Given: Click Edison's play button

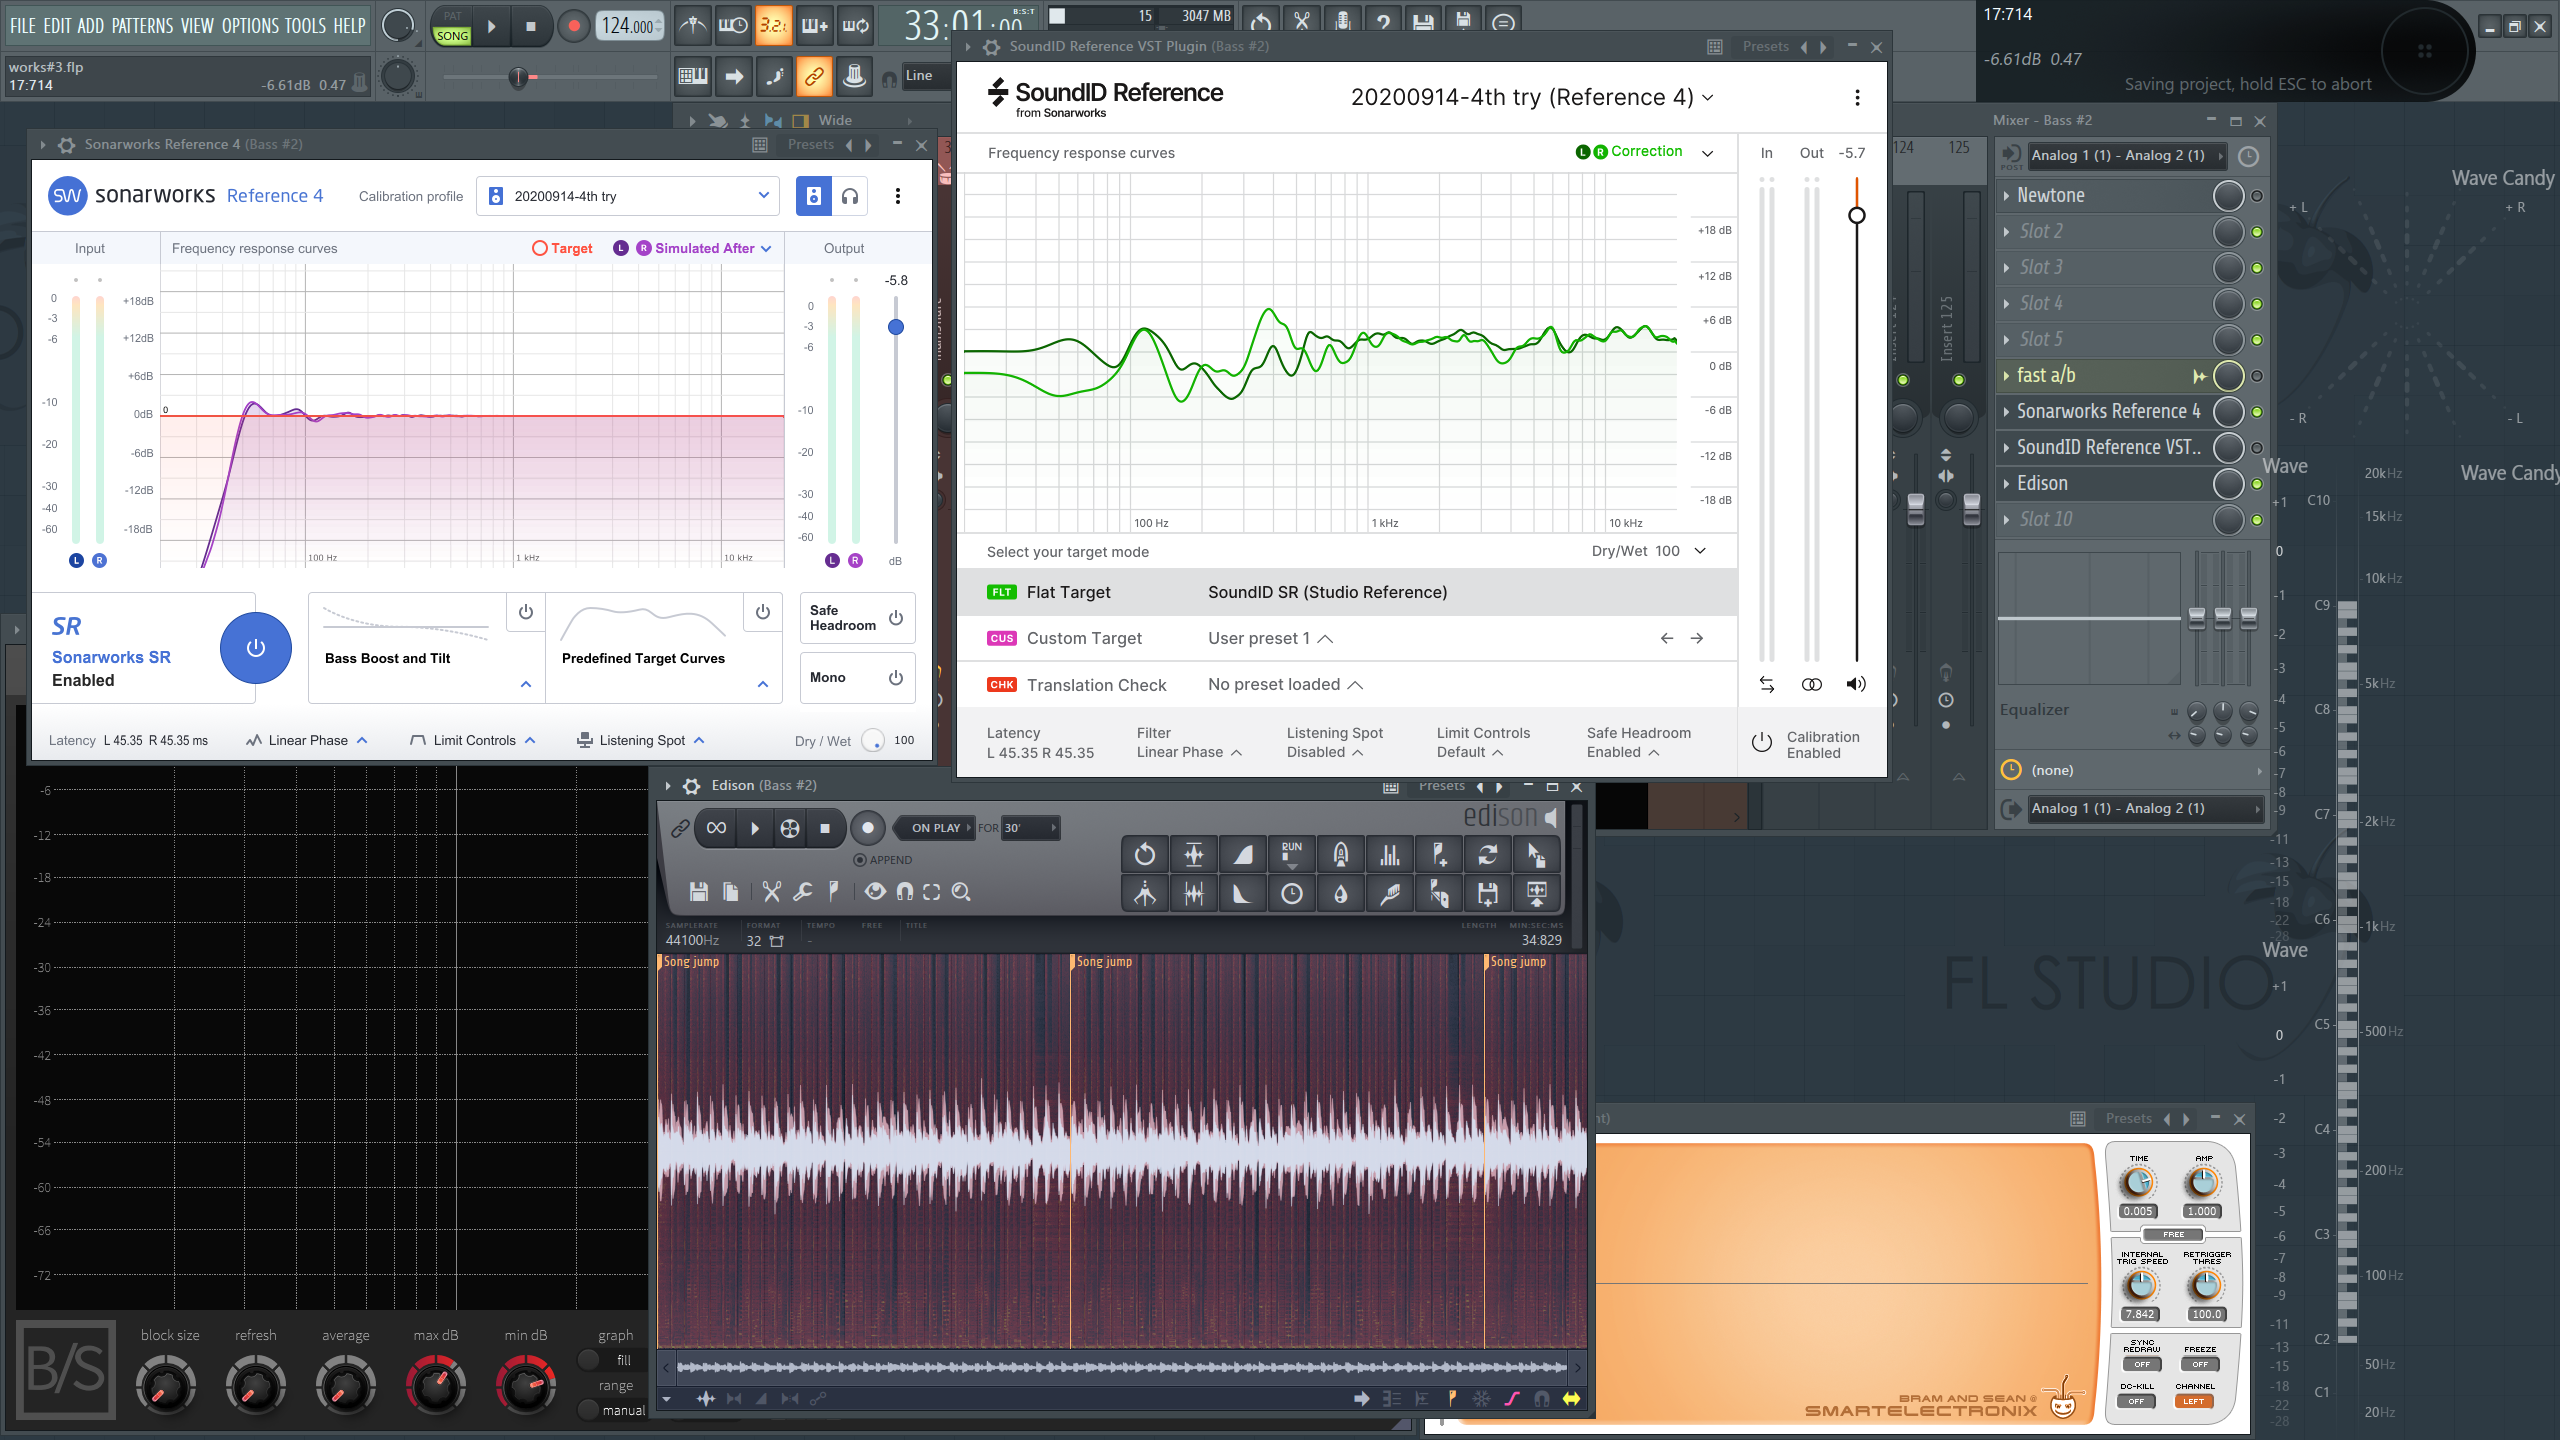Looking at the screenshot, I should (754, 828).
